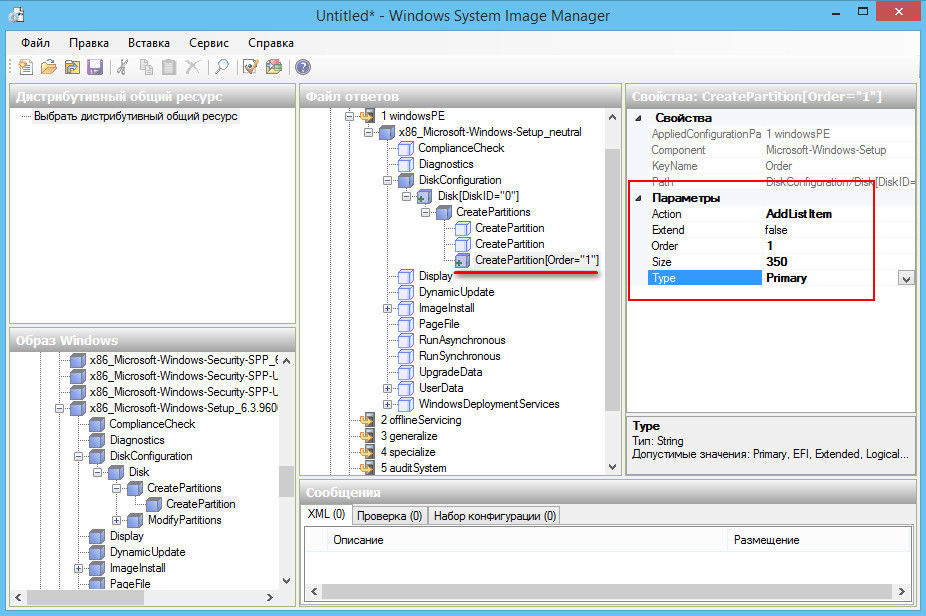This screenshot has width=926, height=616.
Task: Click the Paste clipboard toolbar icon
Action: coord(169,67)
